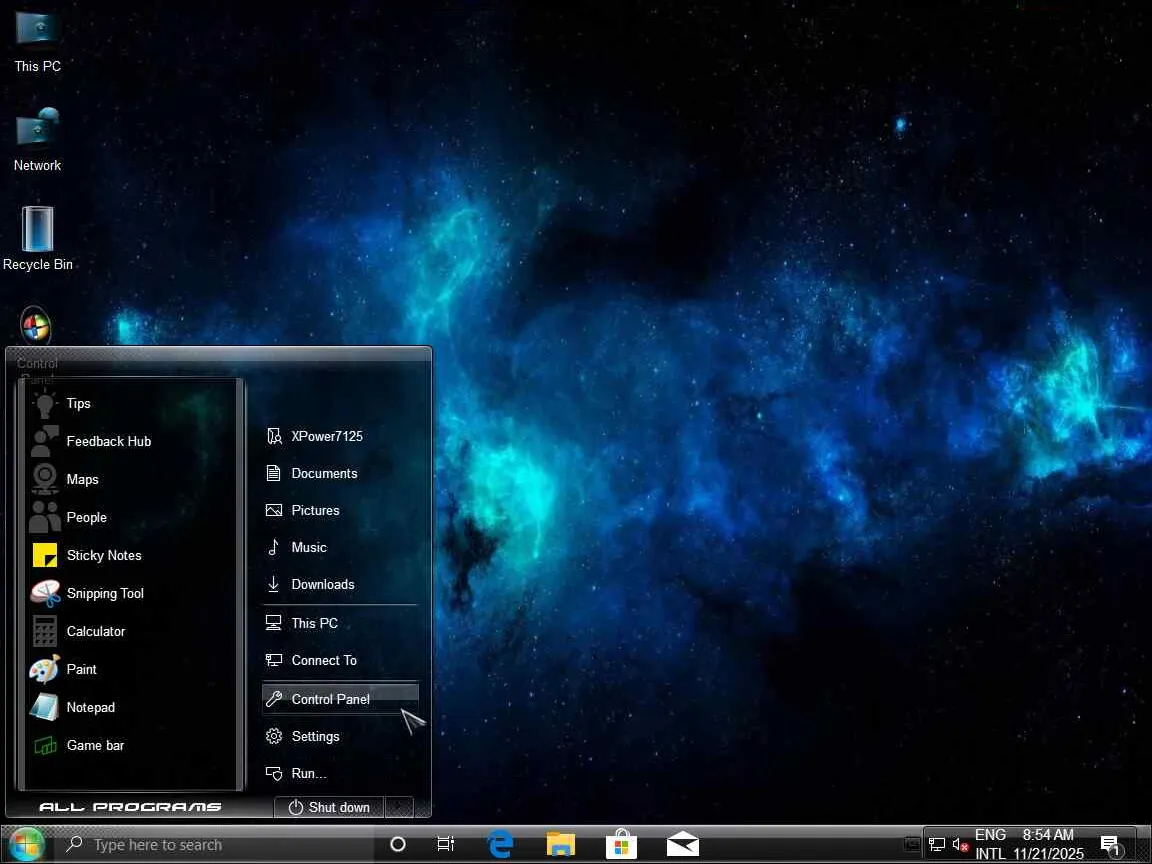Click the Documents page icon
This screenshot has height=864, width=1152.
tap(273, 473)
